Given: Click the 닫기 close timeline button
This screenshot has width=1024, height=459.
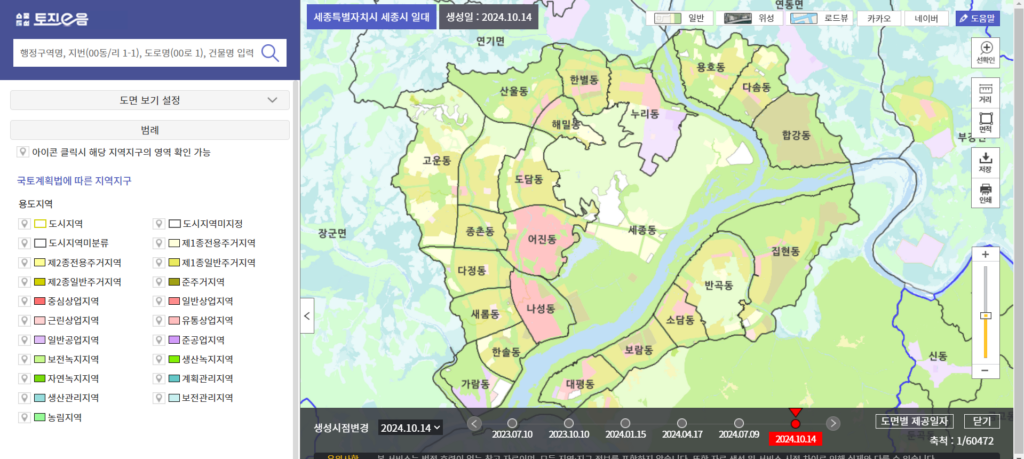Looking at the screenshot, I should click(x=982, y=421).
